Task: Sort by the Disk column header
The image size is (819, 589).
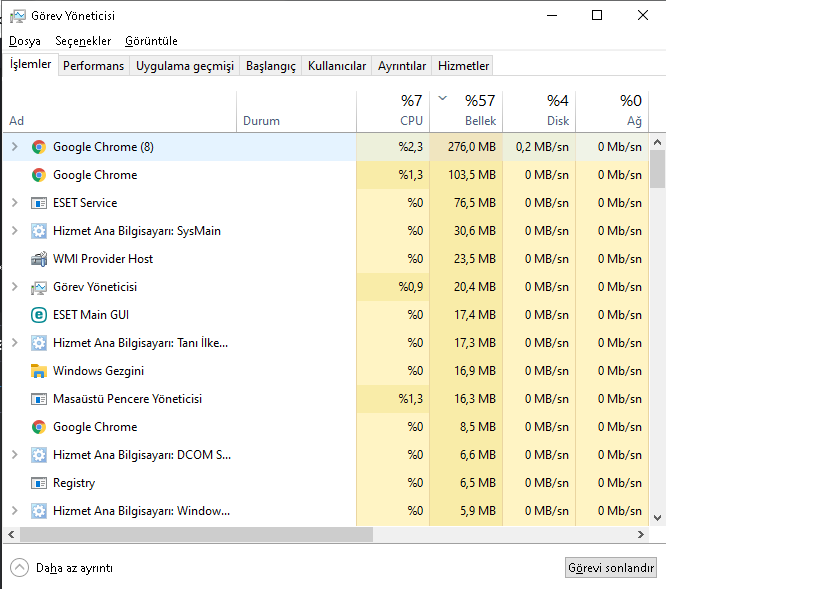Action: click(539, 111)
